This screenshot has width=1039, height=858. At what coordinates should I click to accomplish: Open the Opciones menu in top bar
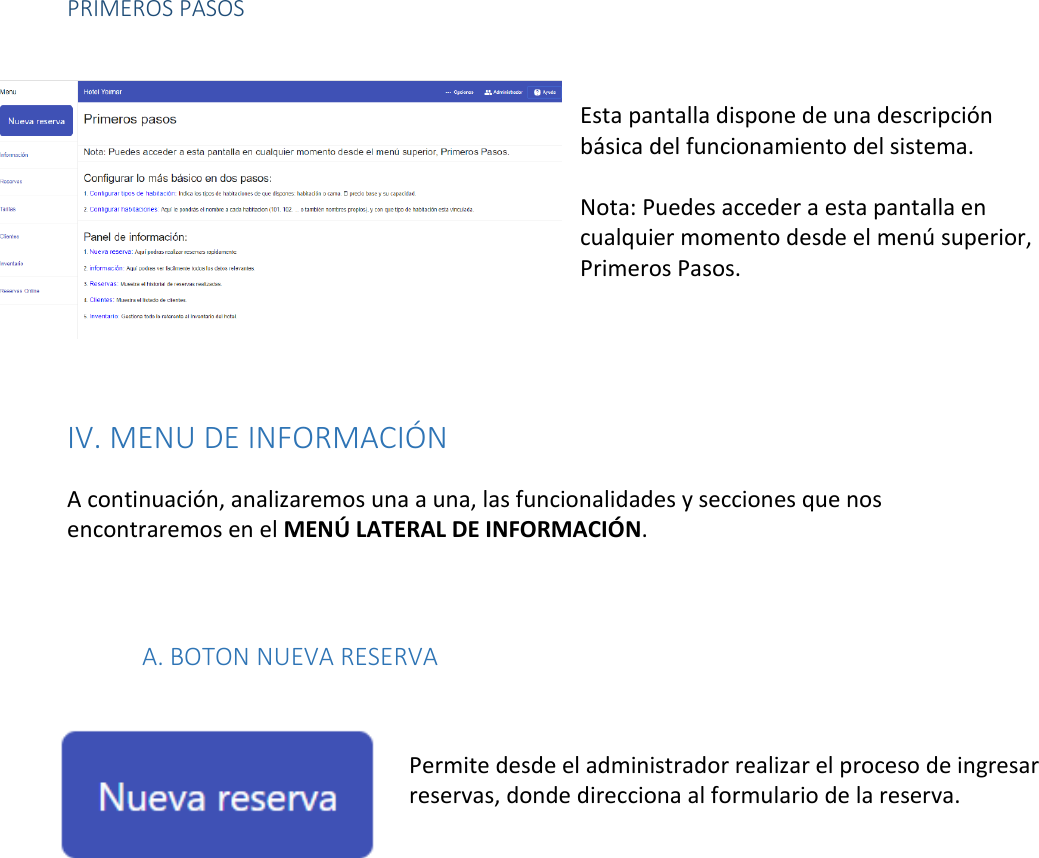pyautogui.click(x=459, y=92)
